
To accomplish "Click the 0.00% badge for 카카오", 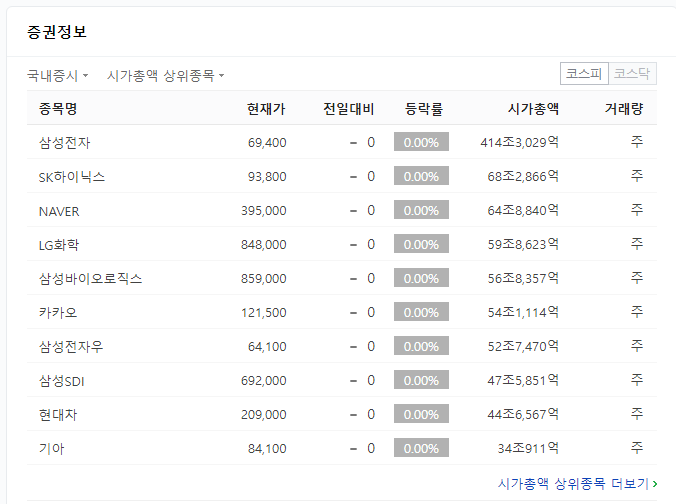I will coord(421,312).
